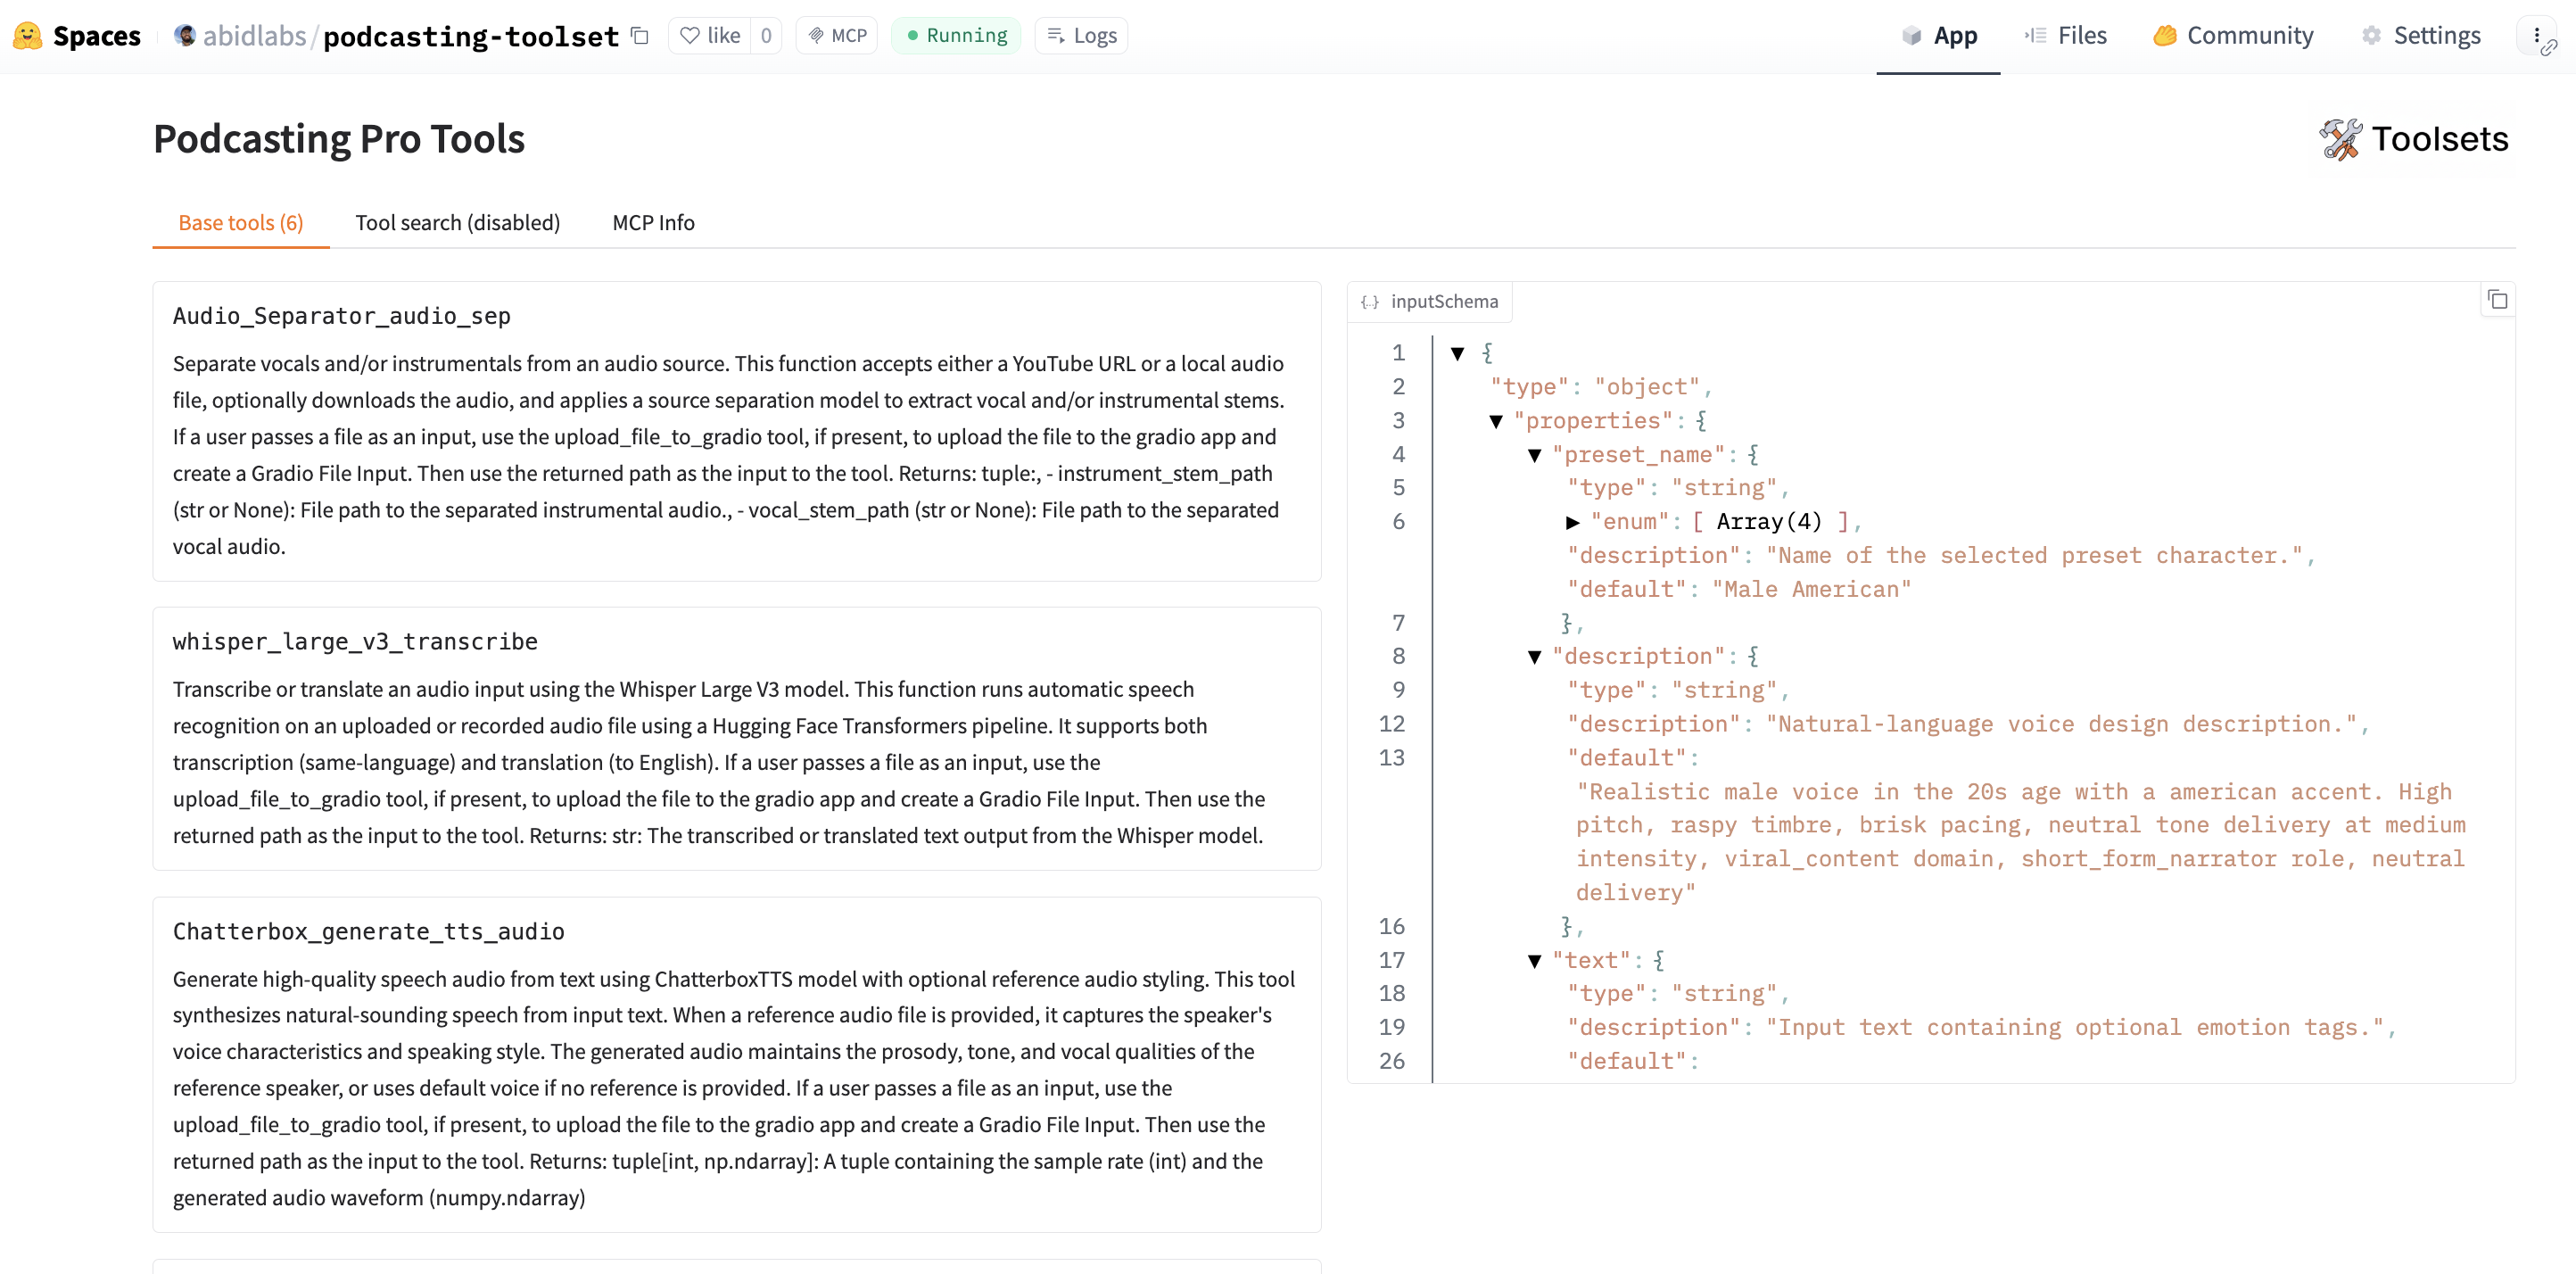Click the Hugging Face Spaces logo
The height and width of the screenshot is (1274, 2576).
27,36
